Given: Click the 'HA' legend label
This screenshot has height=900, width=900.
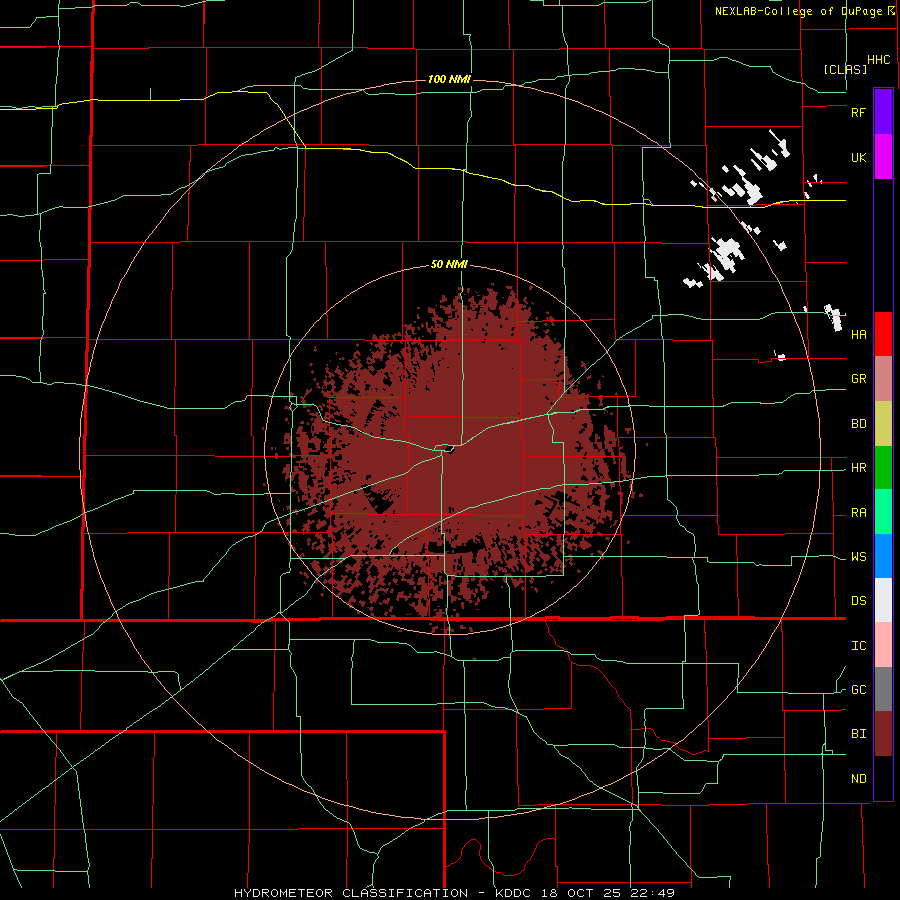Looking at the screenshot, I should click(x=858, y=335).
